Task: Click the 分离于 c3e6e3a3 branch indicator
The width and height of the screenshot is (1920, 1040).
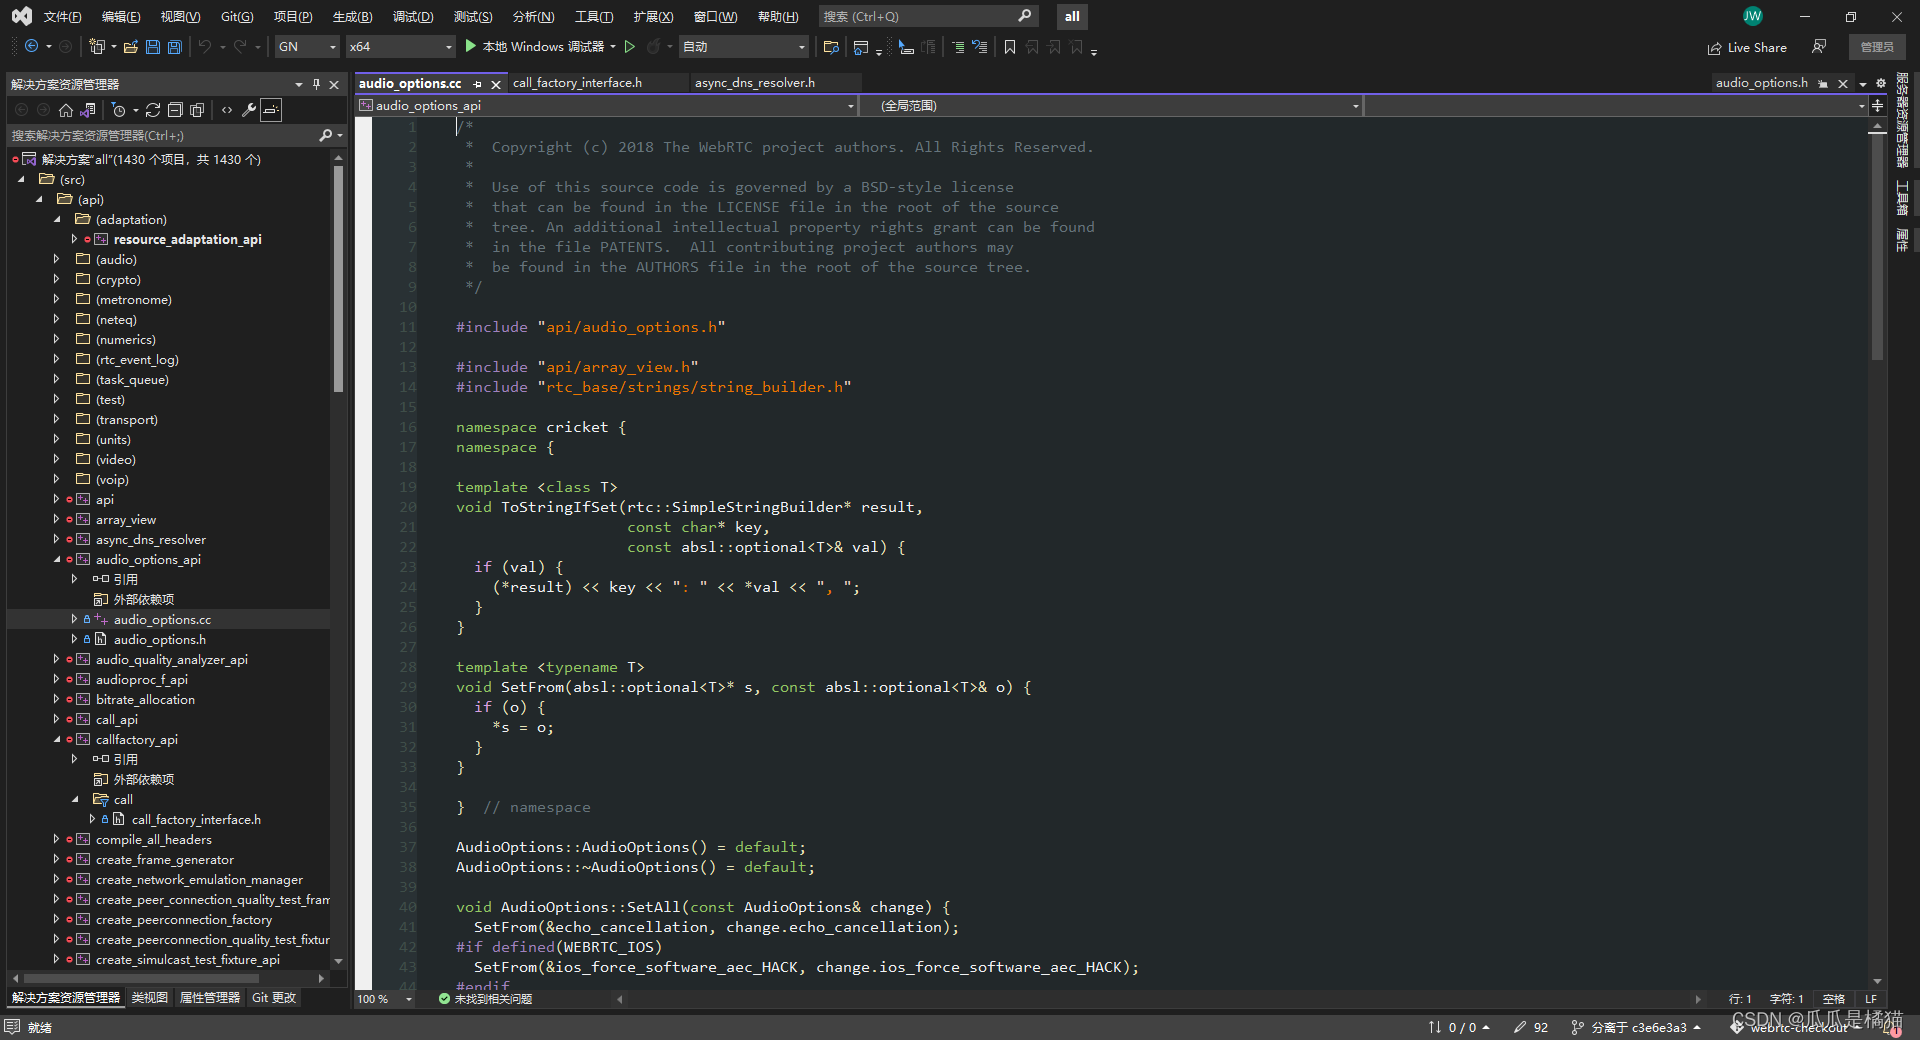Action: tap(1636, 1027)
